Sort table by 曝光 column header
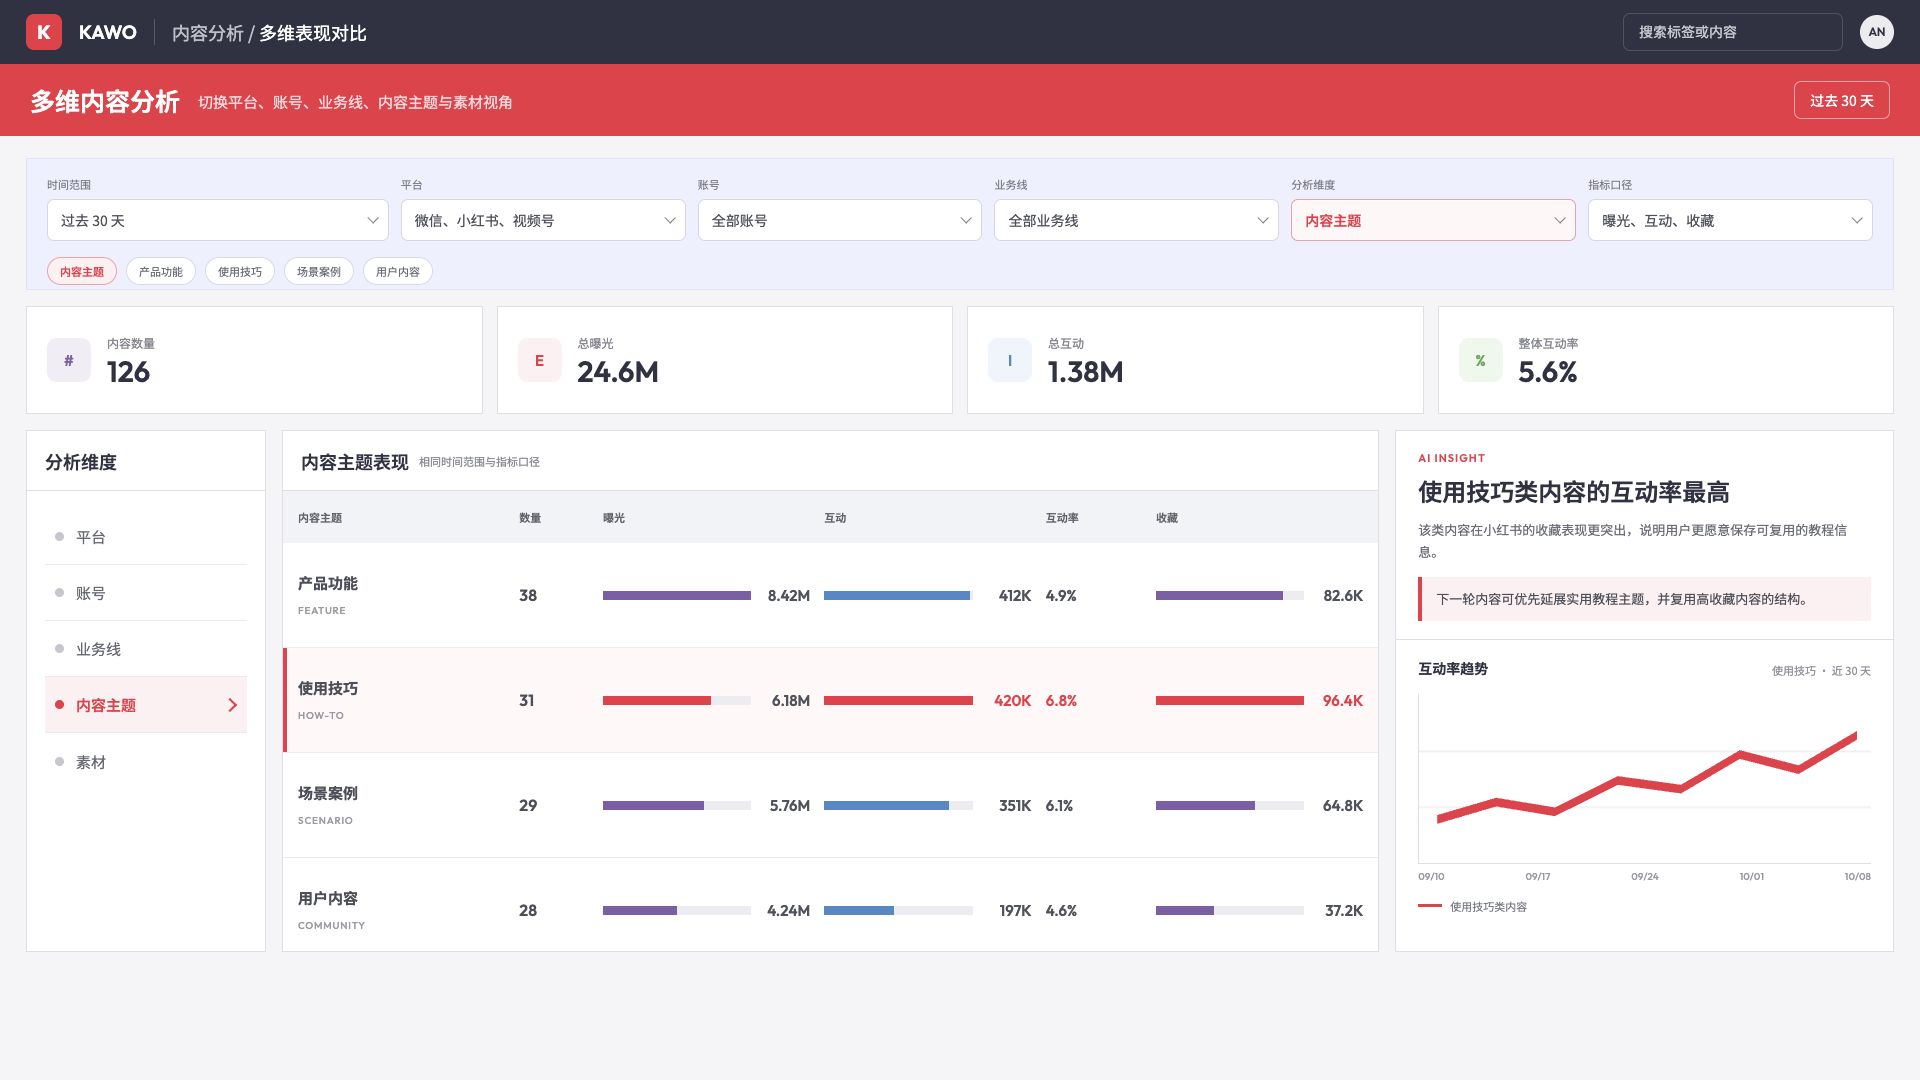Screen dimensions: 1920x1080 coord(614,518)
